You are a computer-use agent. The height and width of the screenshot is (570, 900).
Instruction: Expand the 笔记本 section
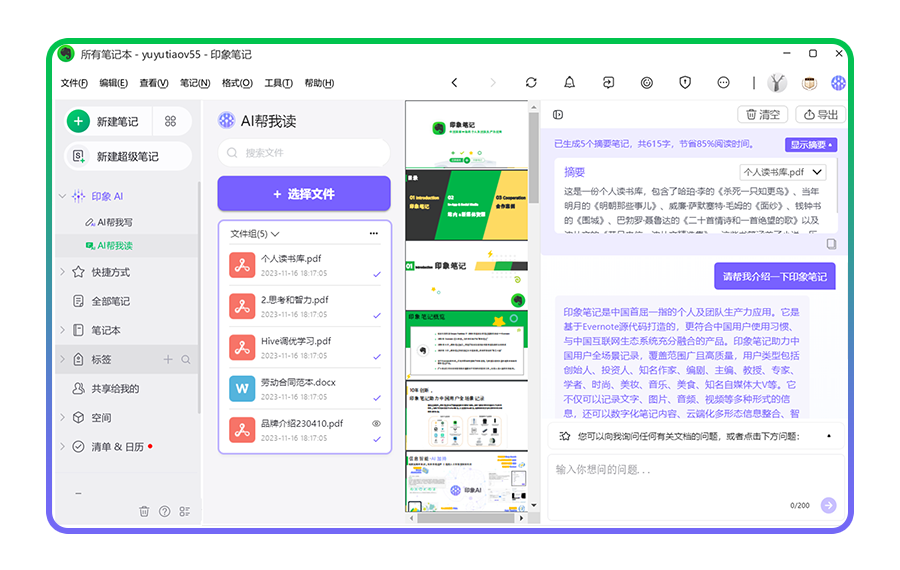62,330
